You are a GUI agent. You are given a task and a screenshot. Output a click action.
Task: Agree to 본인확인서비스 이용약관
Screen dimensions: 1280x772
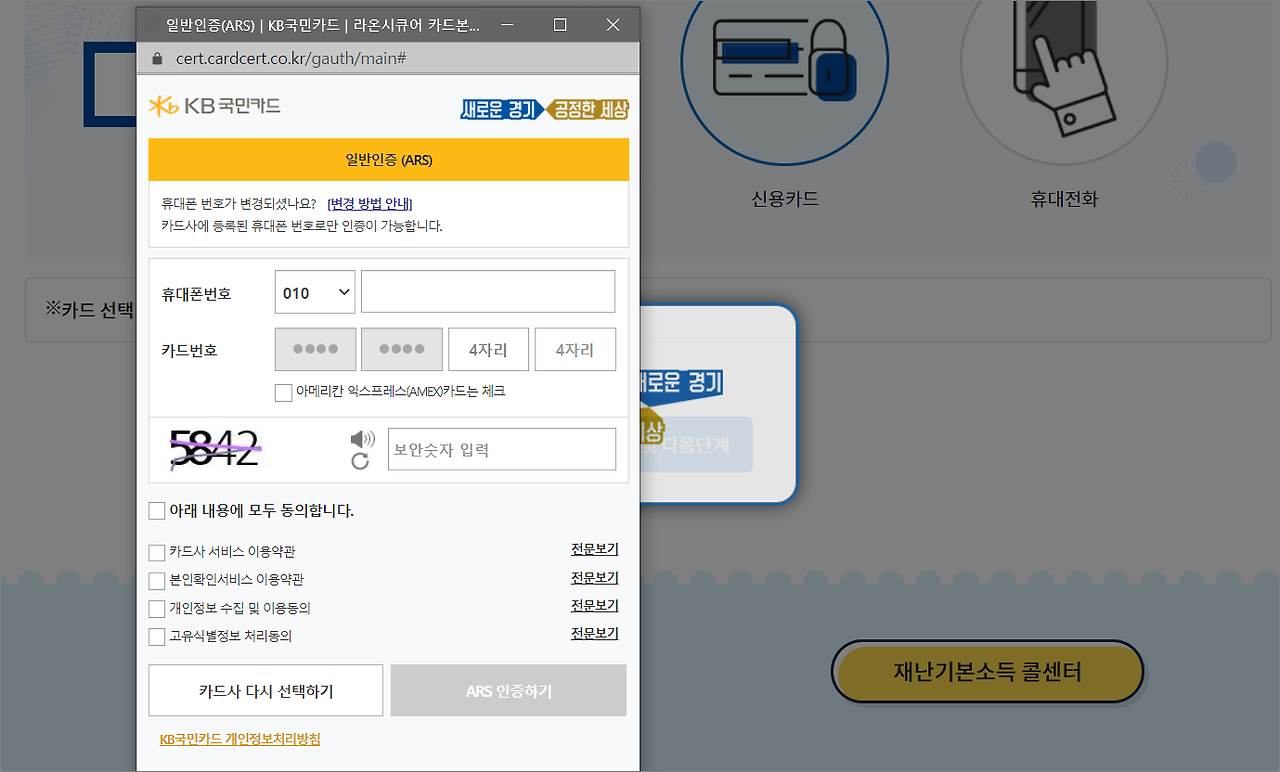[x=157, y=581]
